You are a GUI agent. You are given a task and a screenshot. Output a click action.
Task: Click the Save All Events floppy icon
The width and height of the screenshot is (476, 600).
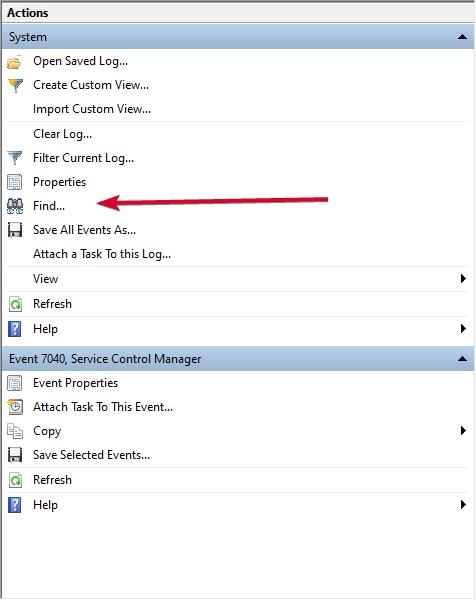(x=15, y=230)
